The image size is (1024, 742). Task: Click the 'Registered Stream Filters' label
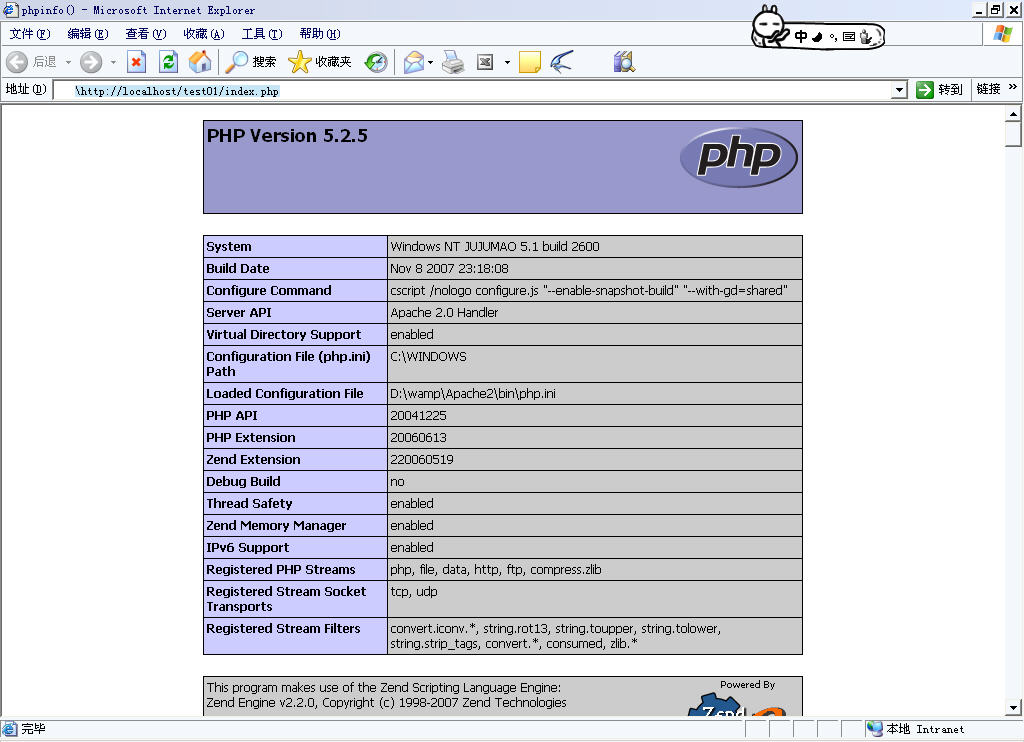point(283,628)
